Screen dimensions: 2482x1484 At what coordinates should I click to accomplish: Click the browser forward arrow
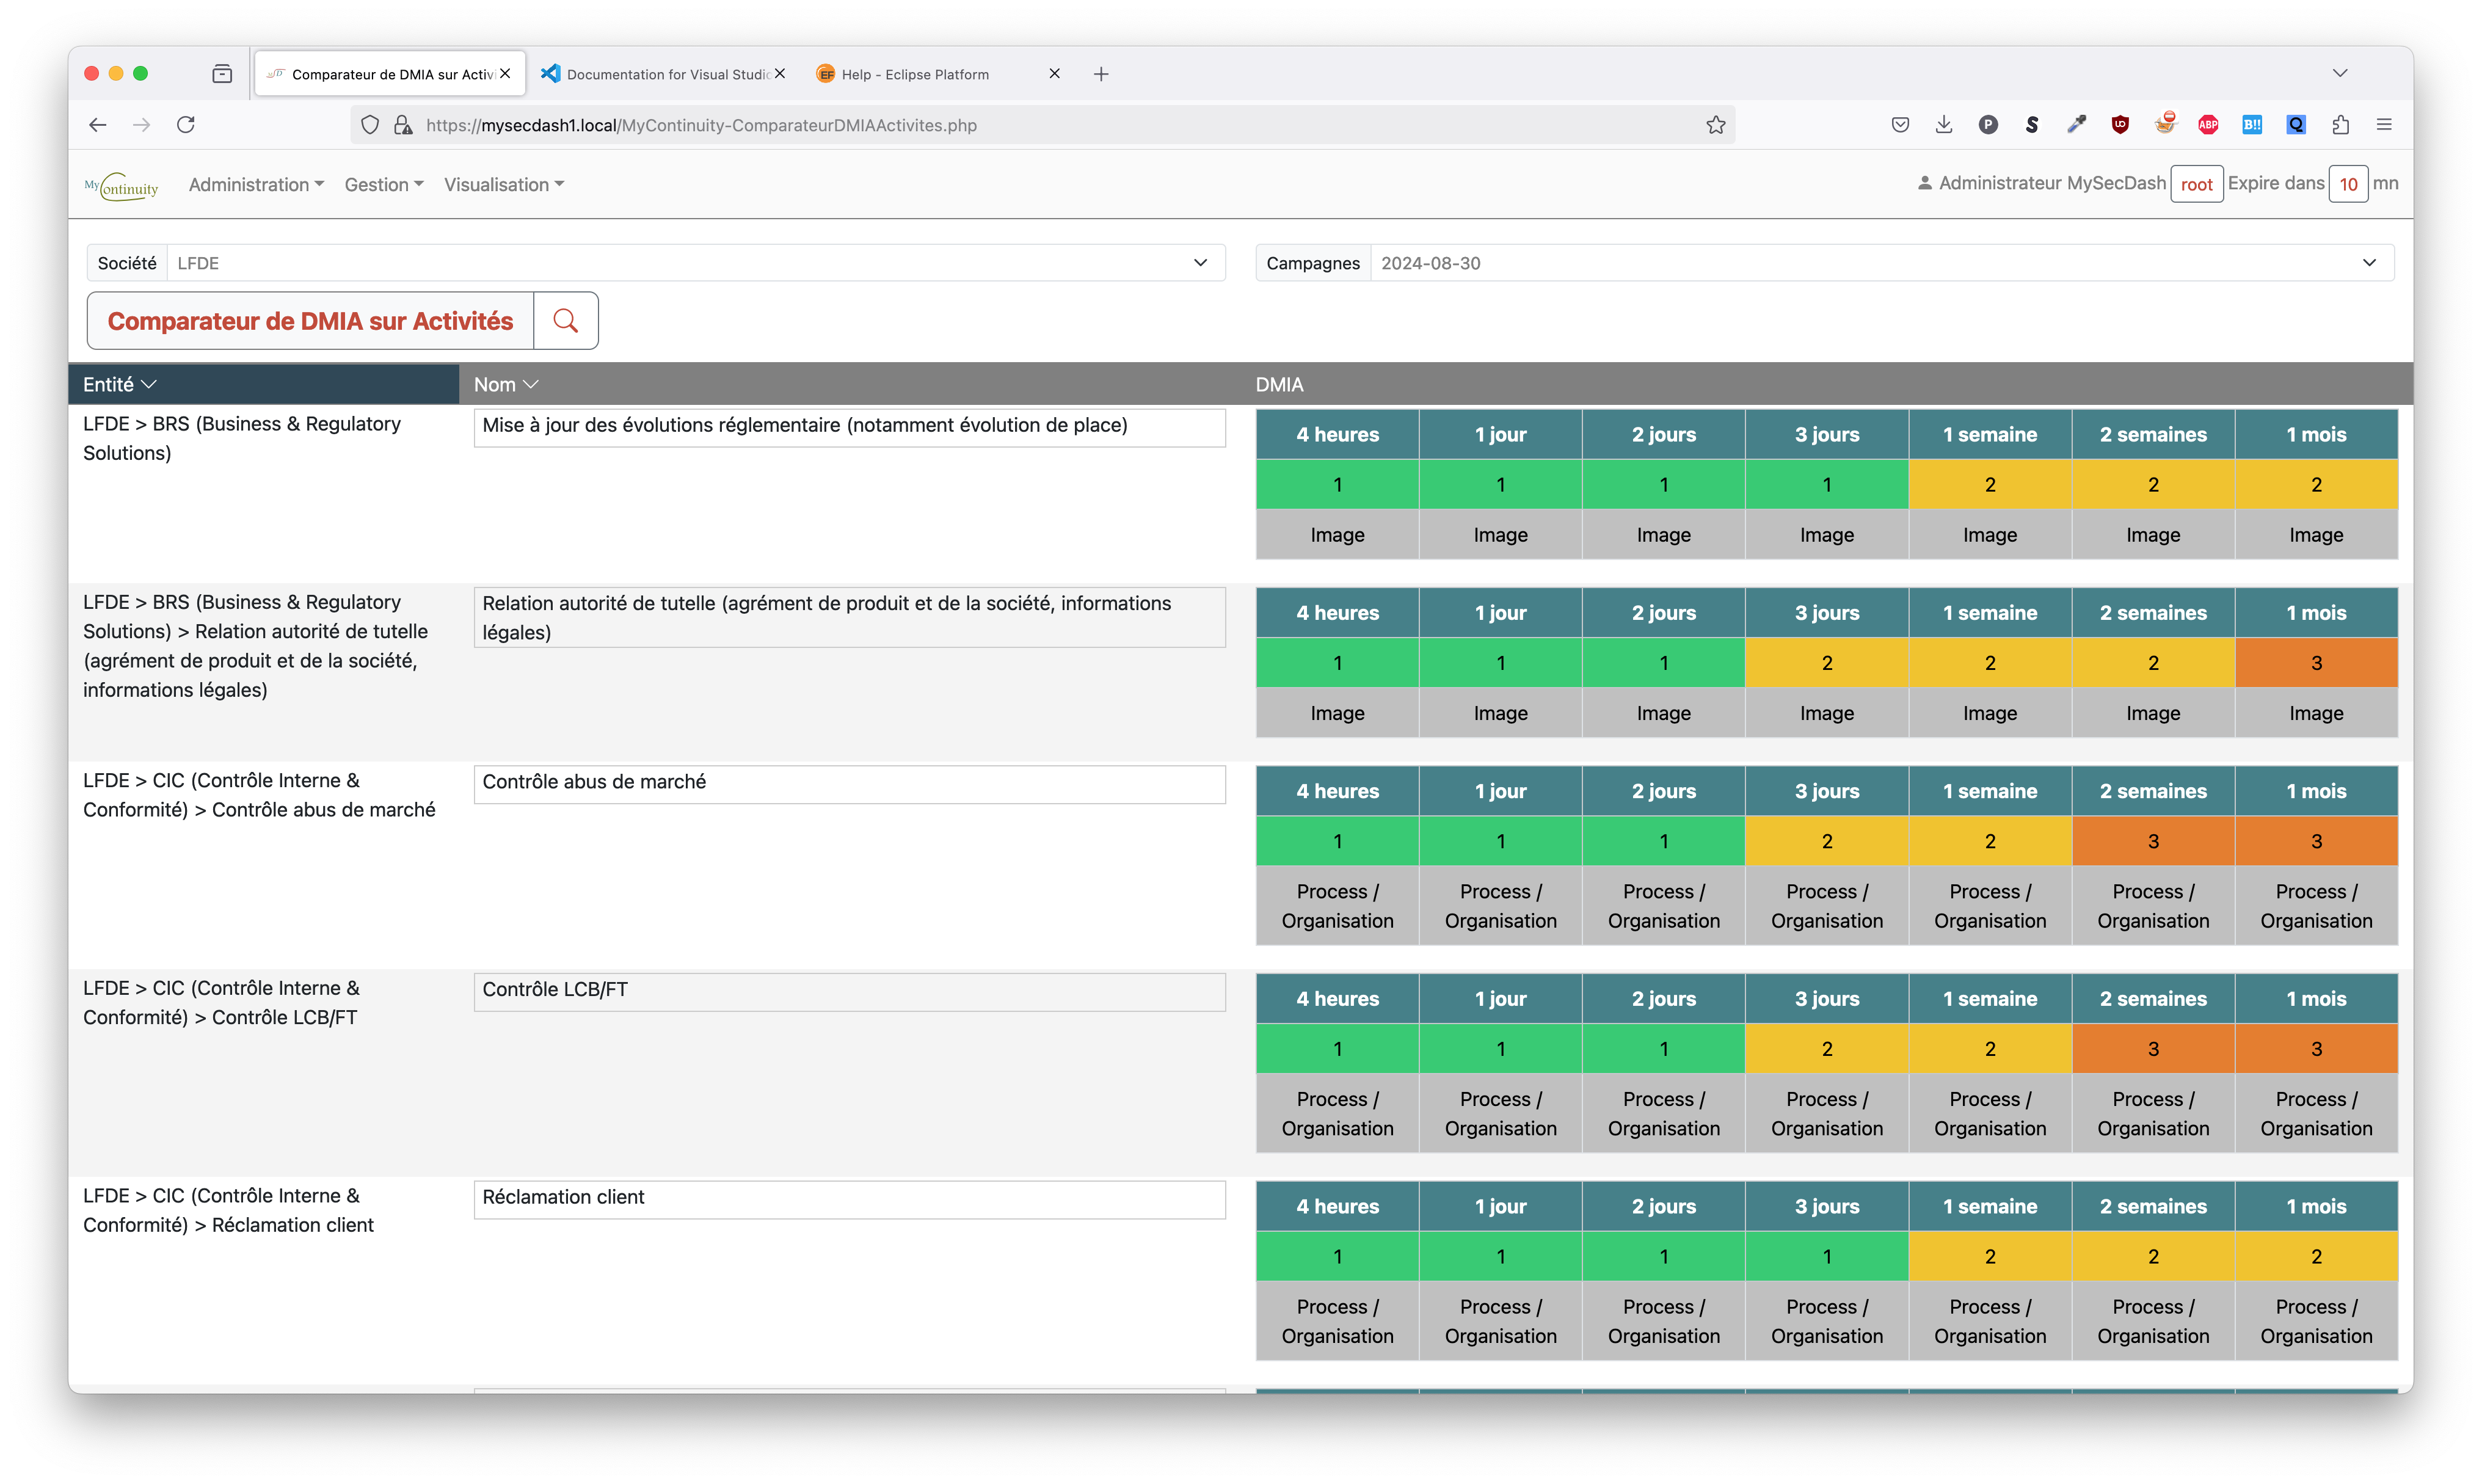pos(142,125)
